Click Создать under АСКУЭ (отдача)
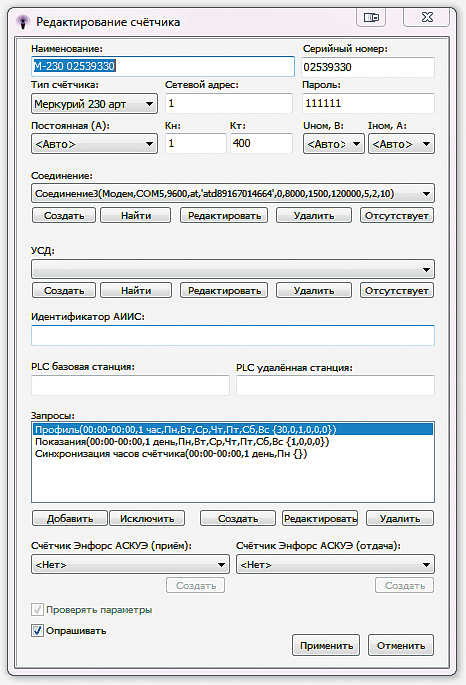Screen dimensions: 466x685 coord(404,585)
